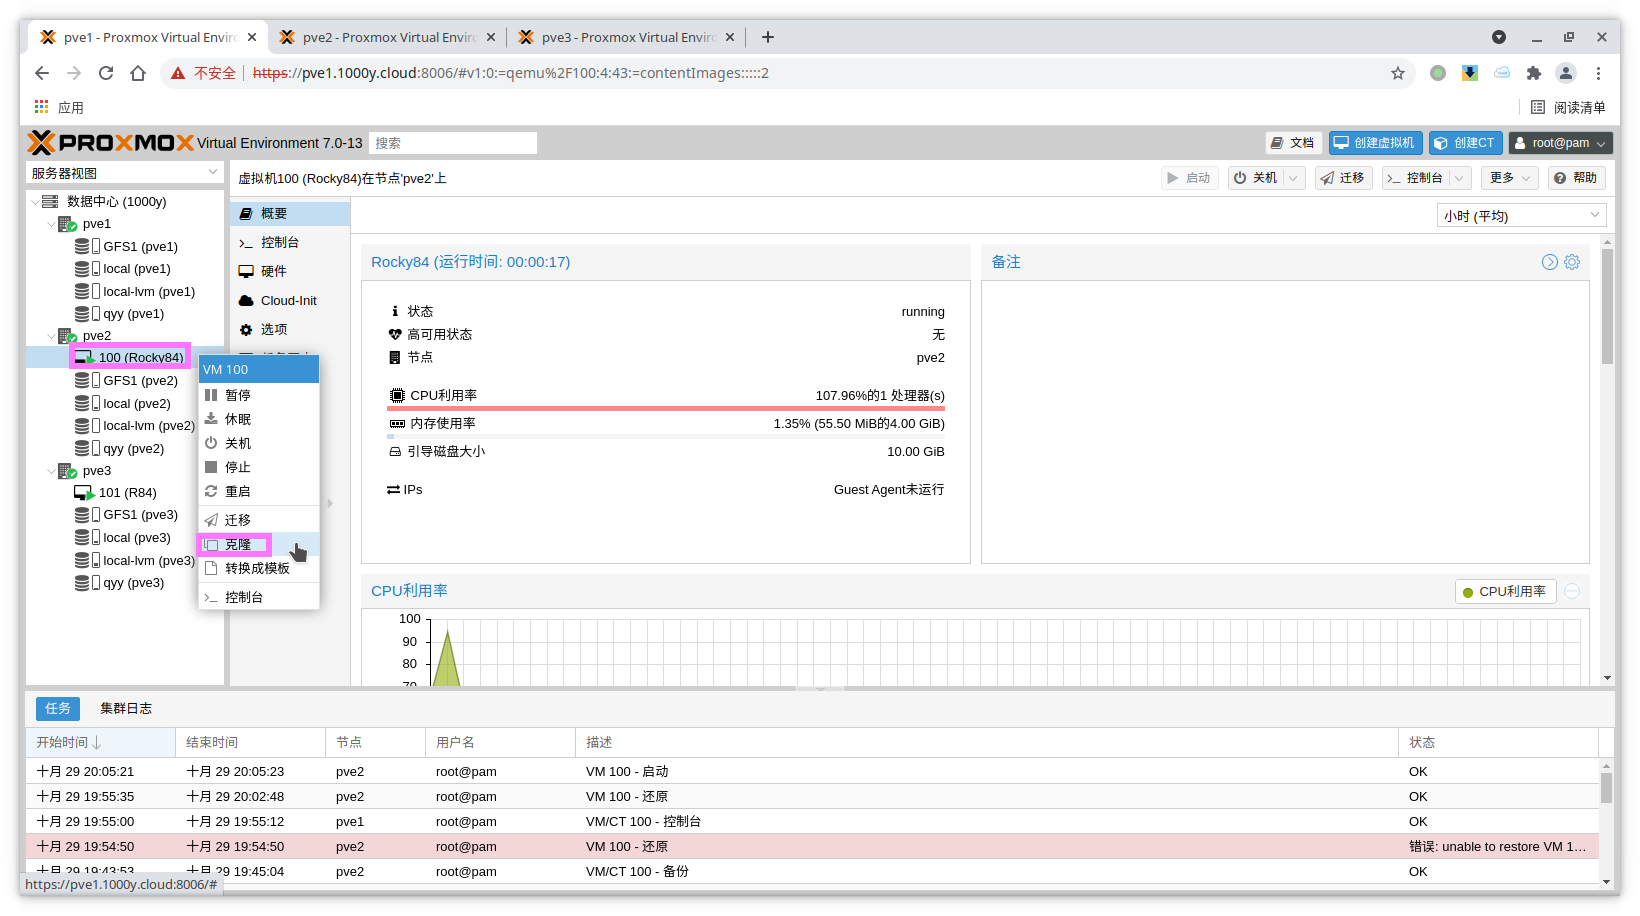Click the 休眠 (Hibernate) icon in the context menu
The image size is (1640, 916).
(211, 420)
